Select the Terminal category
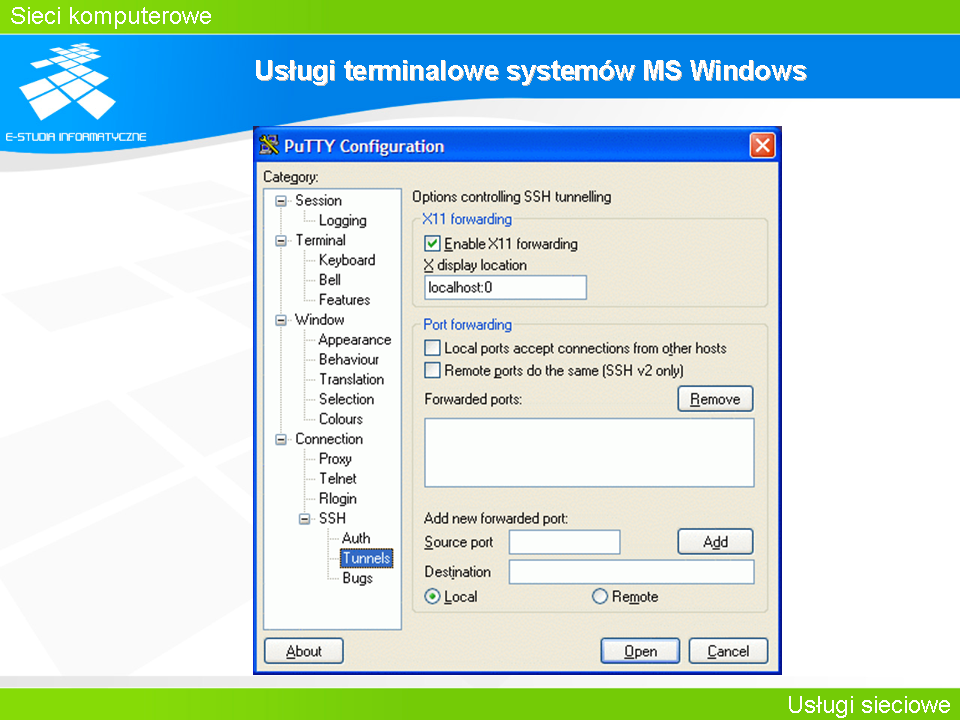 click(320, 240)
